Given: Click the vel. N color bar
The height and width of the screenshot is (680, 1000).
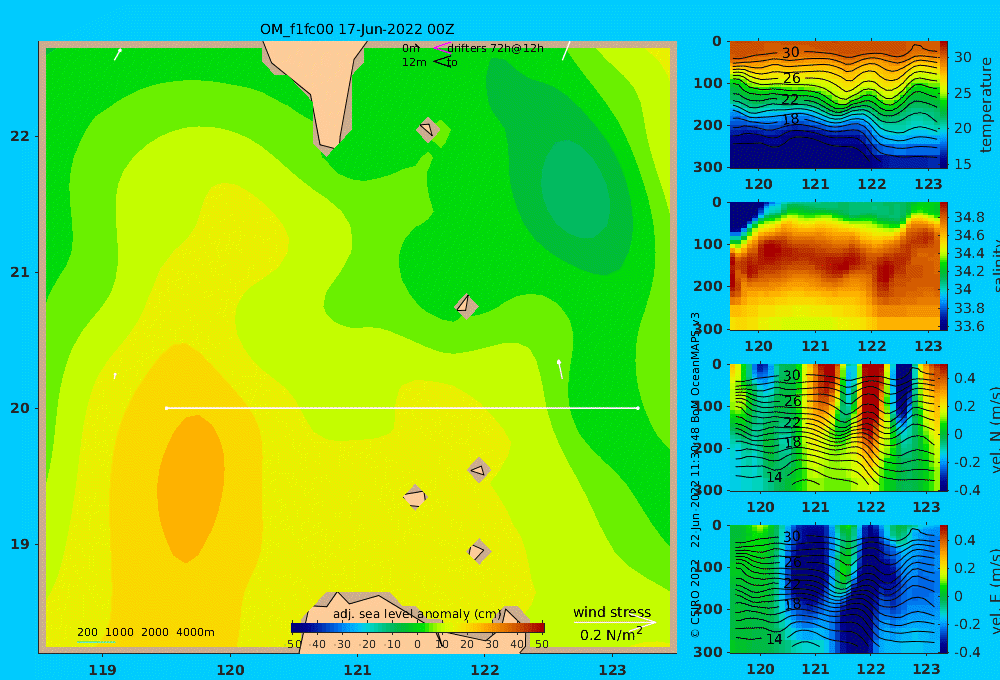Looking at the screenshot, I should click(943, 427).
